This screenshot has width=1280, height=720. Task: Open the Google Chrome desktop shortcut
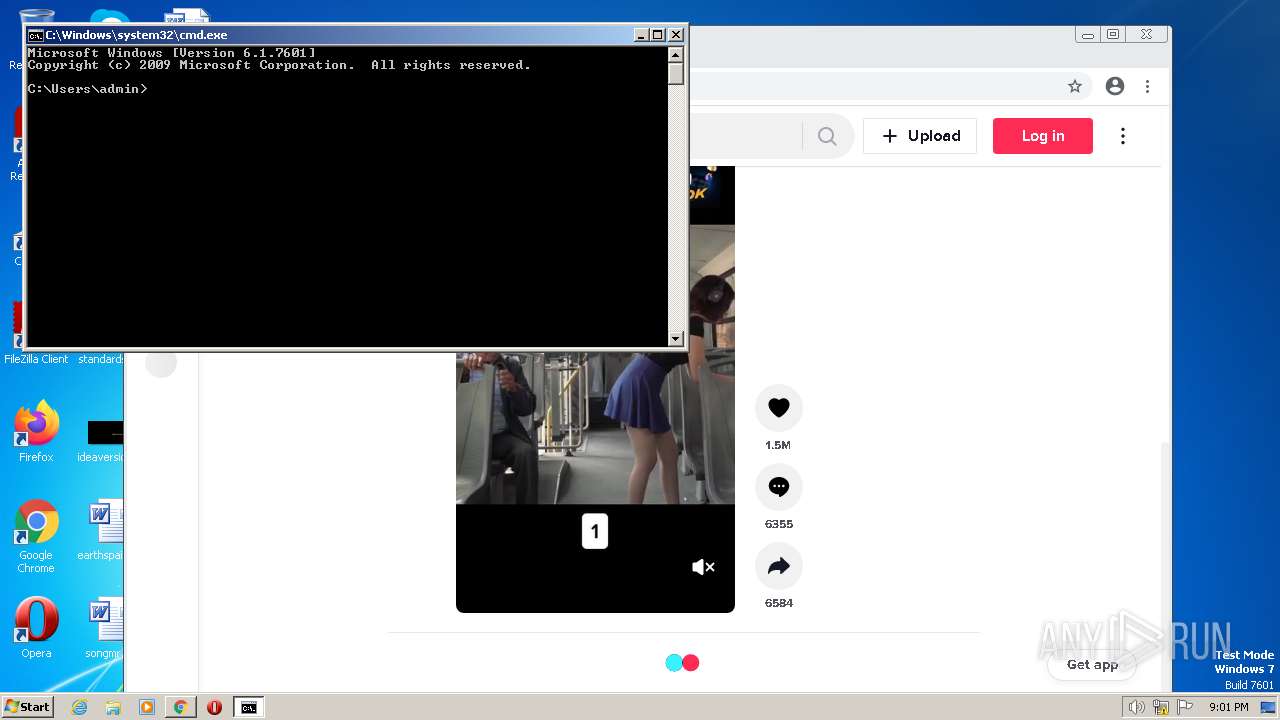[36, 536]
